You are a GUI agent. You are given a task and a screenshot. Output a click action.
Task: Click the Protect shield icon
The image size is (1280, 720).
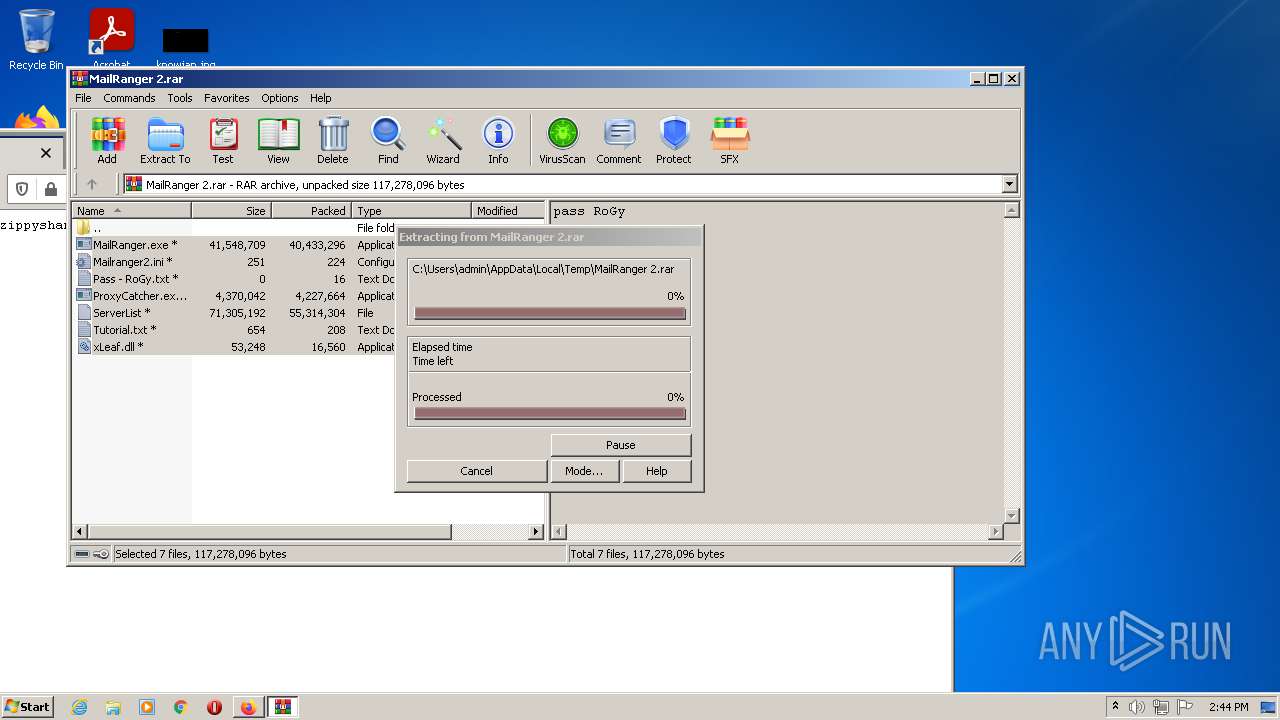click(674, 140)
